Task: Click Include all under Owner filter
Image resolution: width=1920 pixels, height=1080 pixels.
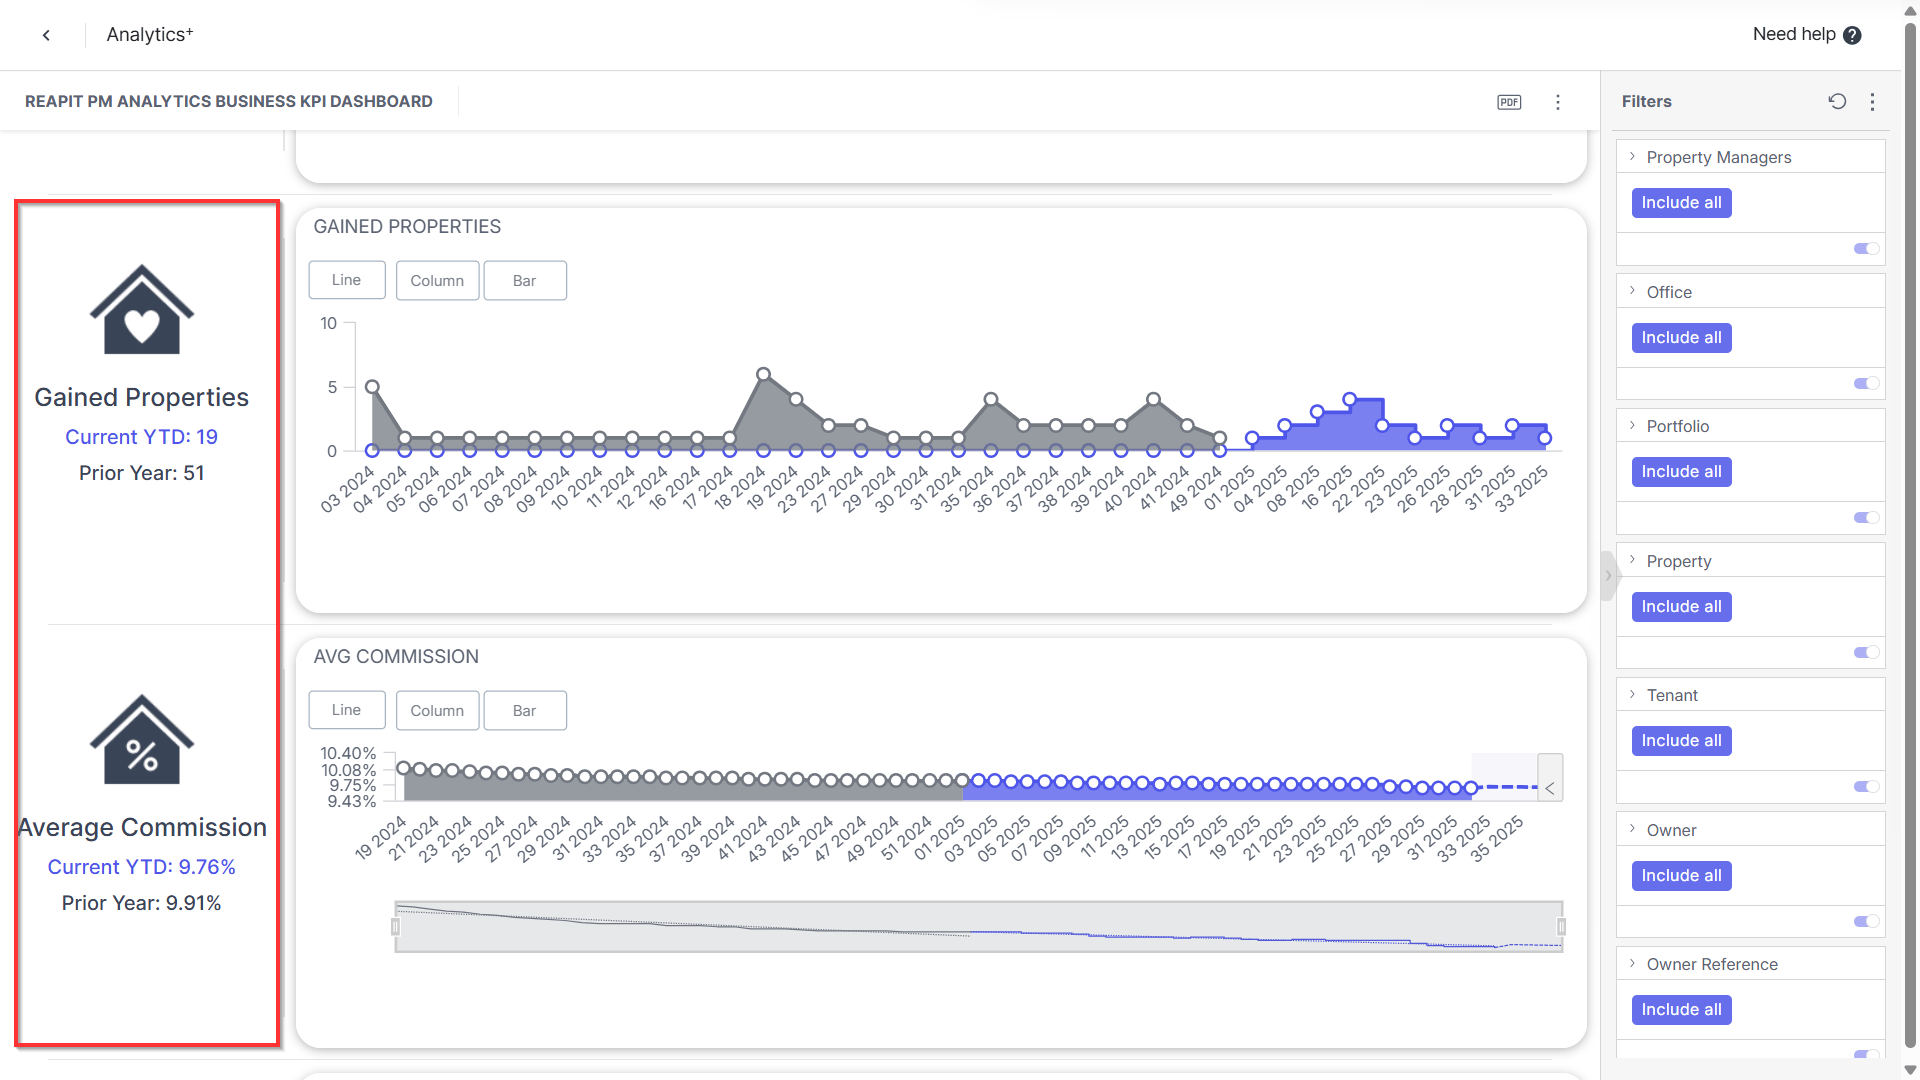Action: pyautogui.click(x=1681, y=875)
